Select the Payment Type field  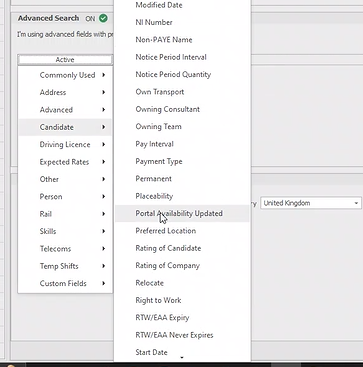coord(182,161)
